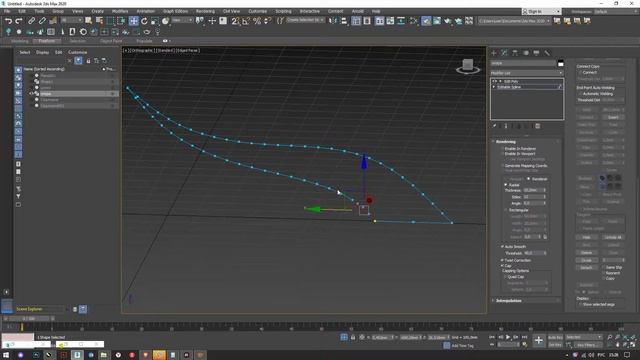Activate the Select and Link tool
640x360 pixels.
pyautogui.click(x=31, y=20)
